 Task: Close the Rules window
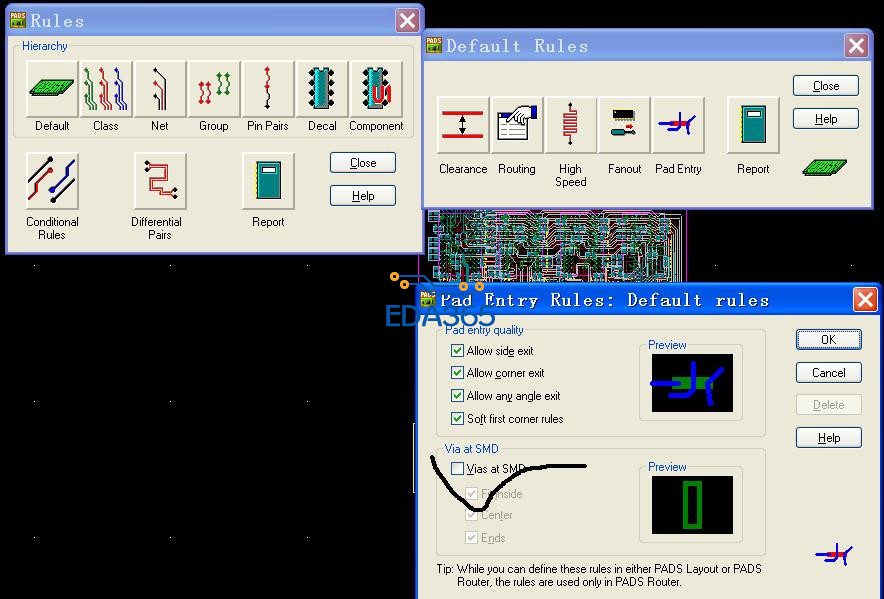coord(407,21)
